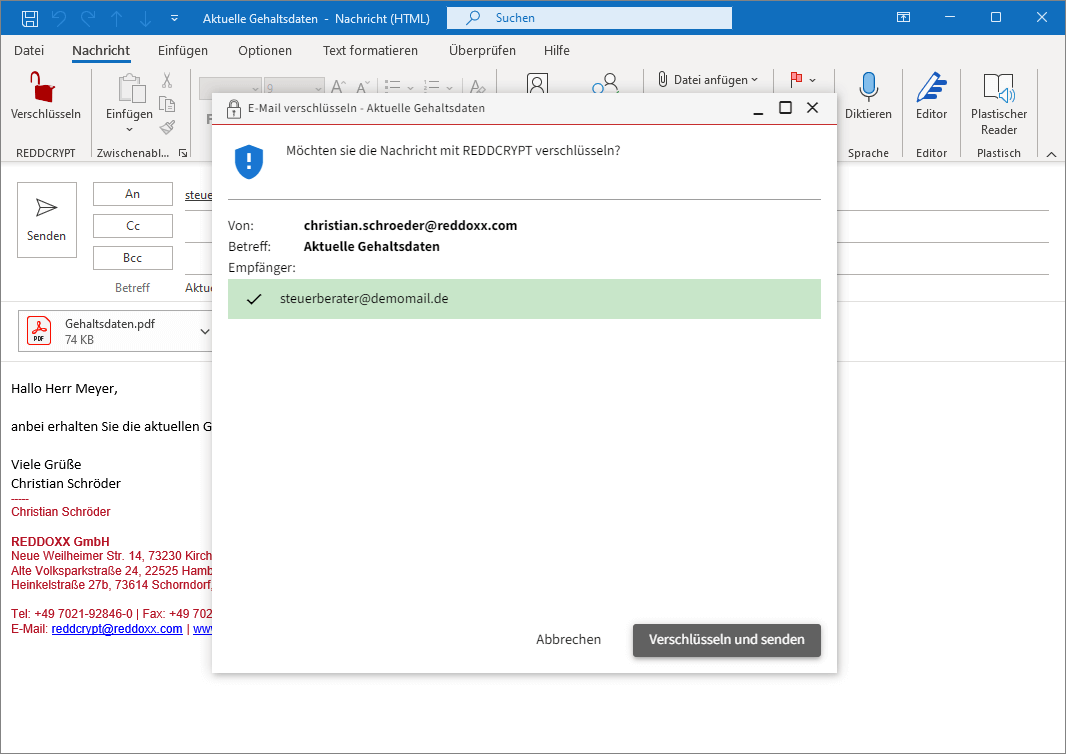The height and width of the screenshot is (754, 1066).
Task: Switch to the Überprüfen tab
Action: 482,50
